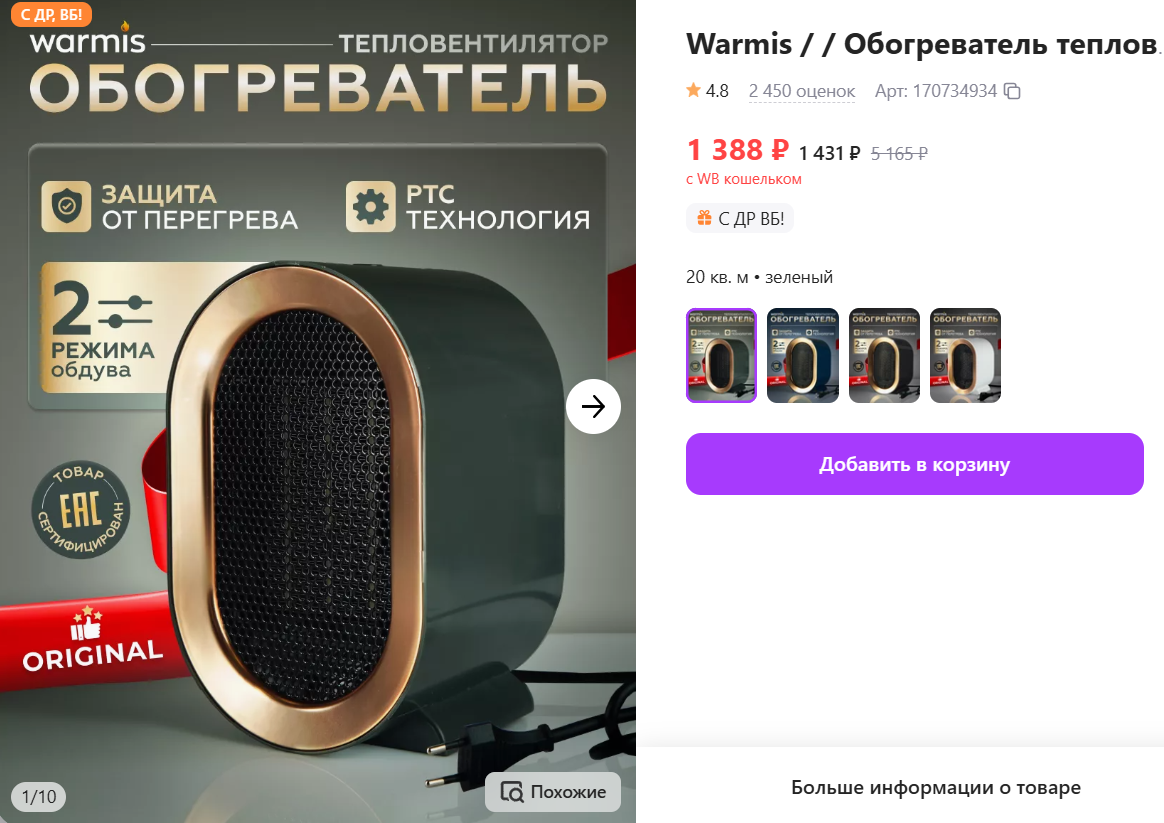This screenshot has width=1164, height=823.
Task: Select the green heater color variant
Action: [x=721, y=355]
